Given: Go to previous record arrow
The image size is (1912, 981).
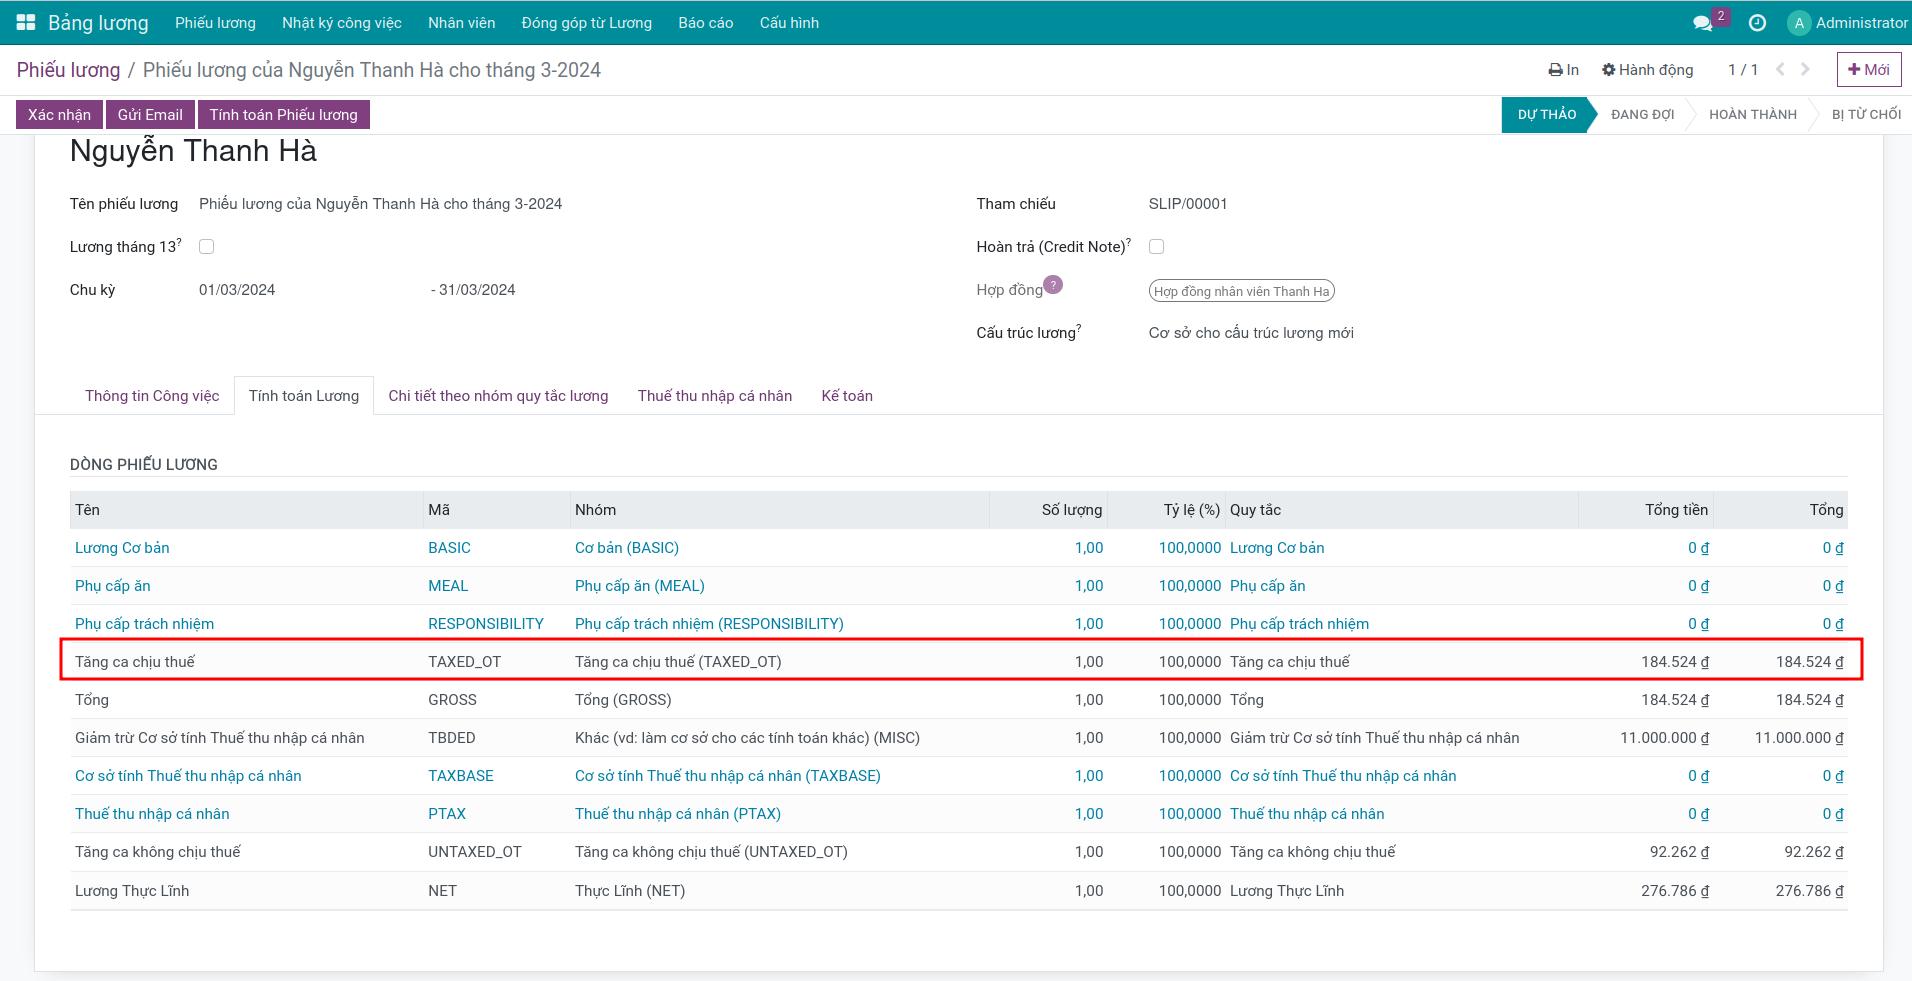Looking at the screenshot, I should click(x=1780, y=69).
